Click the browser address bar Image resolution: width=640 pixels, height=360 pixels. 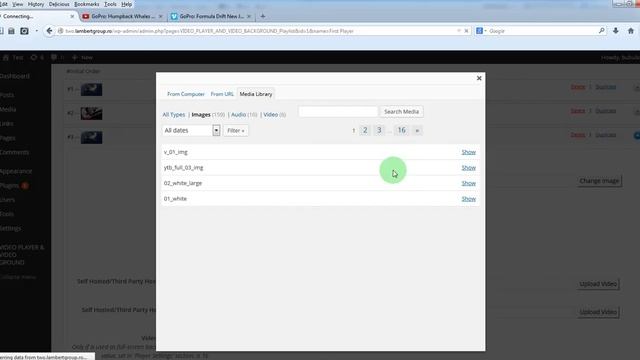click(x=257, y=31)
